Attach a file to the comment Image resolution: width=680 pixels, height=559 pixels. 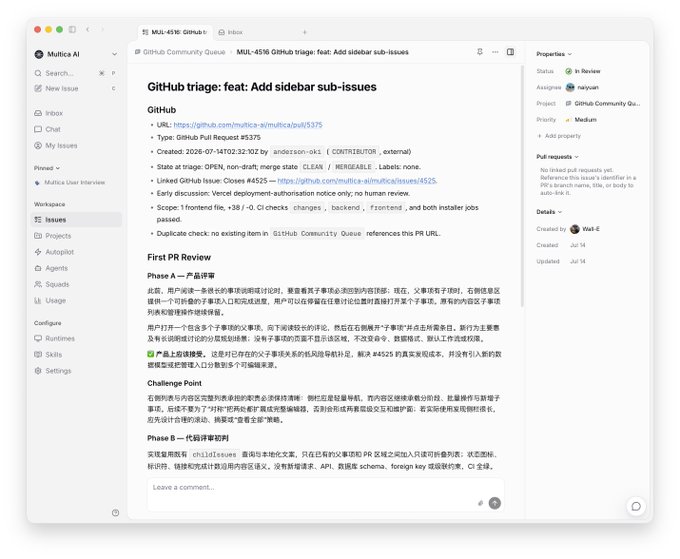[481, 503]
